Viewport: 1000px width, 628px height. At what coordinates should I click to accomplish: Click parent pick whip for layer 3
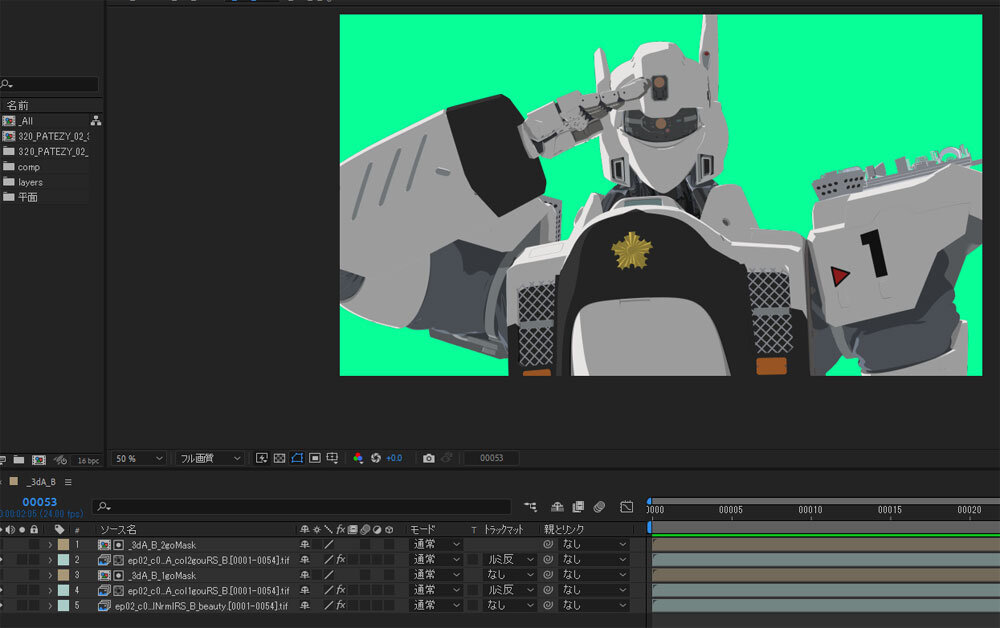(x=548, y=574)
